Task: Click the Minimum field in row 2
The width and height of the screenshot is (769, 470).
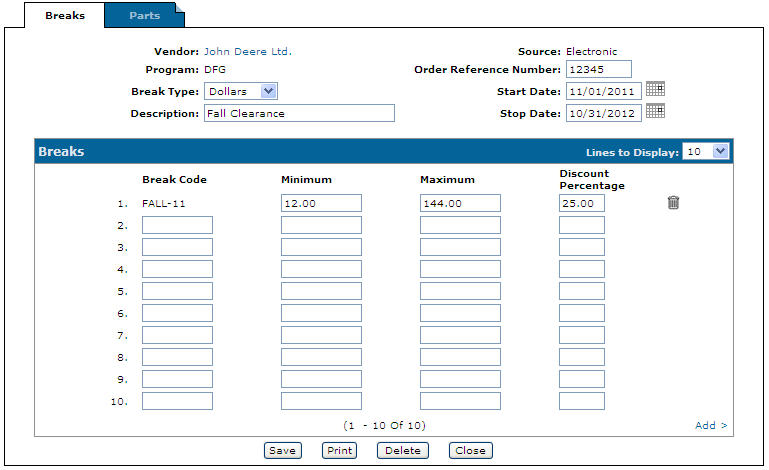Action: [x=321, y=225]
